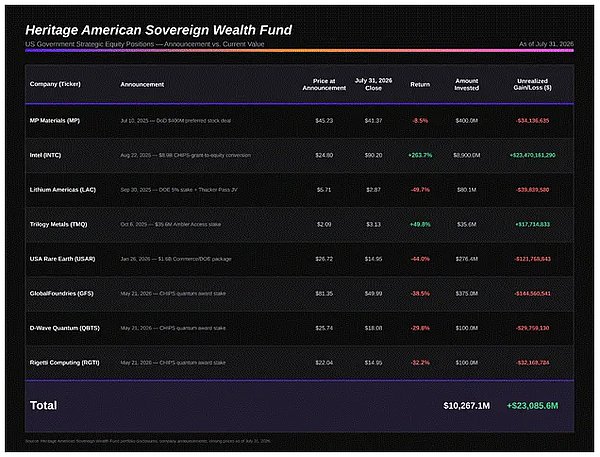
Task: Click Rigetti Computing's red unrealized loss value
Action: [x=532, y=362]
